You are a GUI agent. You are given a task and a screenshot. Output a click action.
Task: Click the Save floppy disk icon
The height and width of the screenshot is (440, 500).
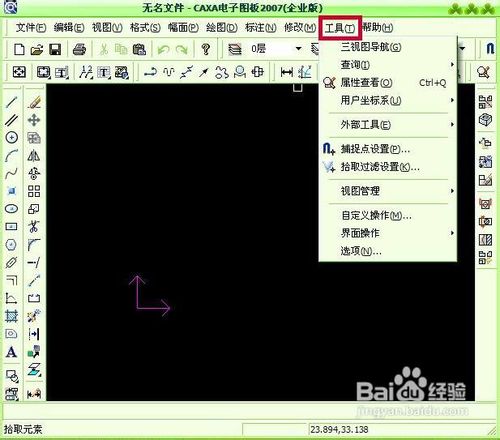click(55, 49)
